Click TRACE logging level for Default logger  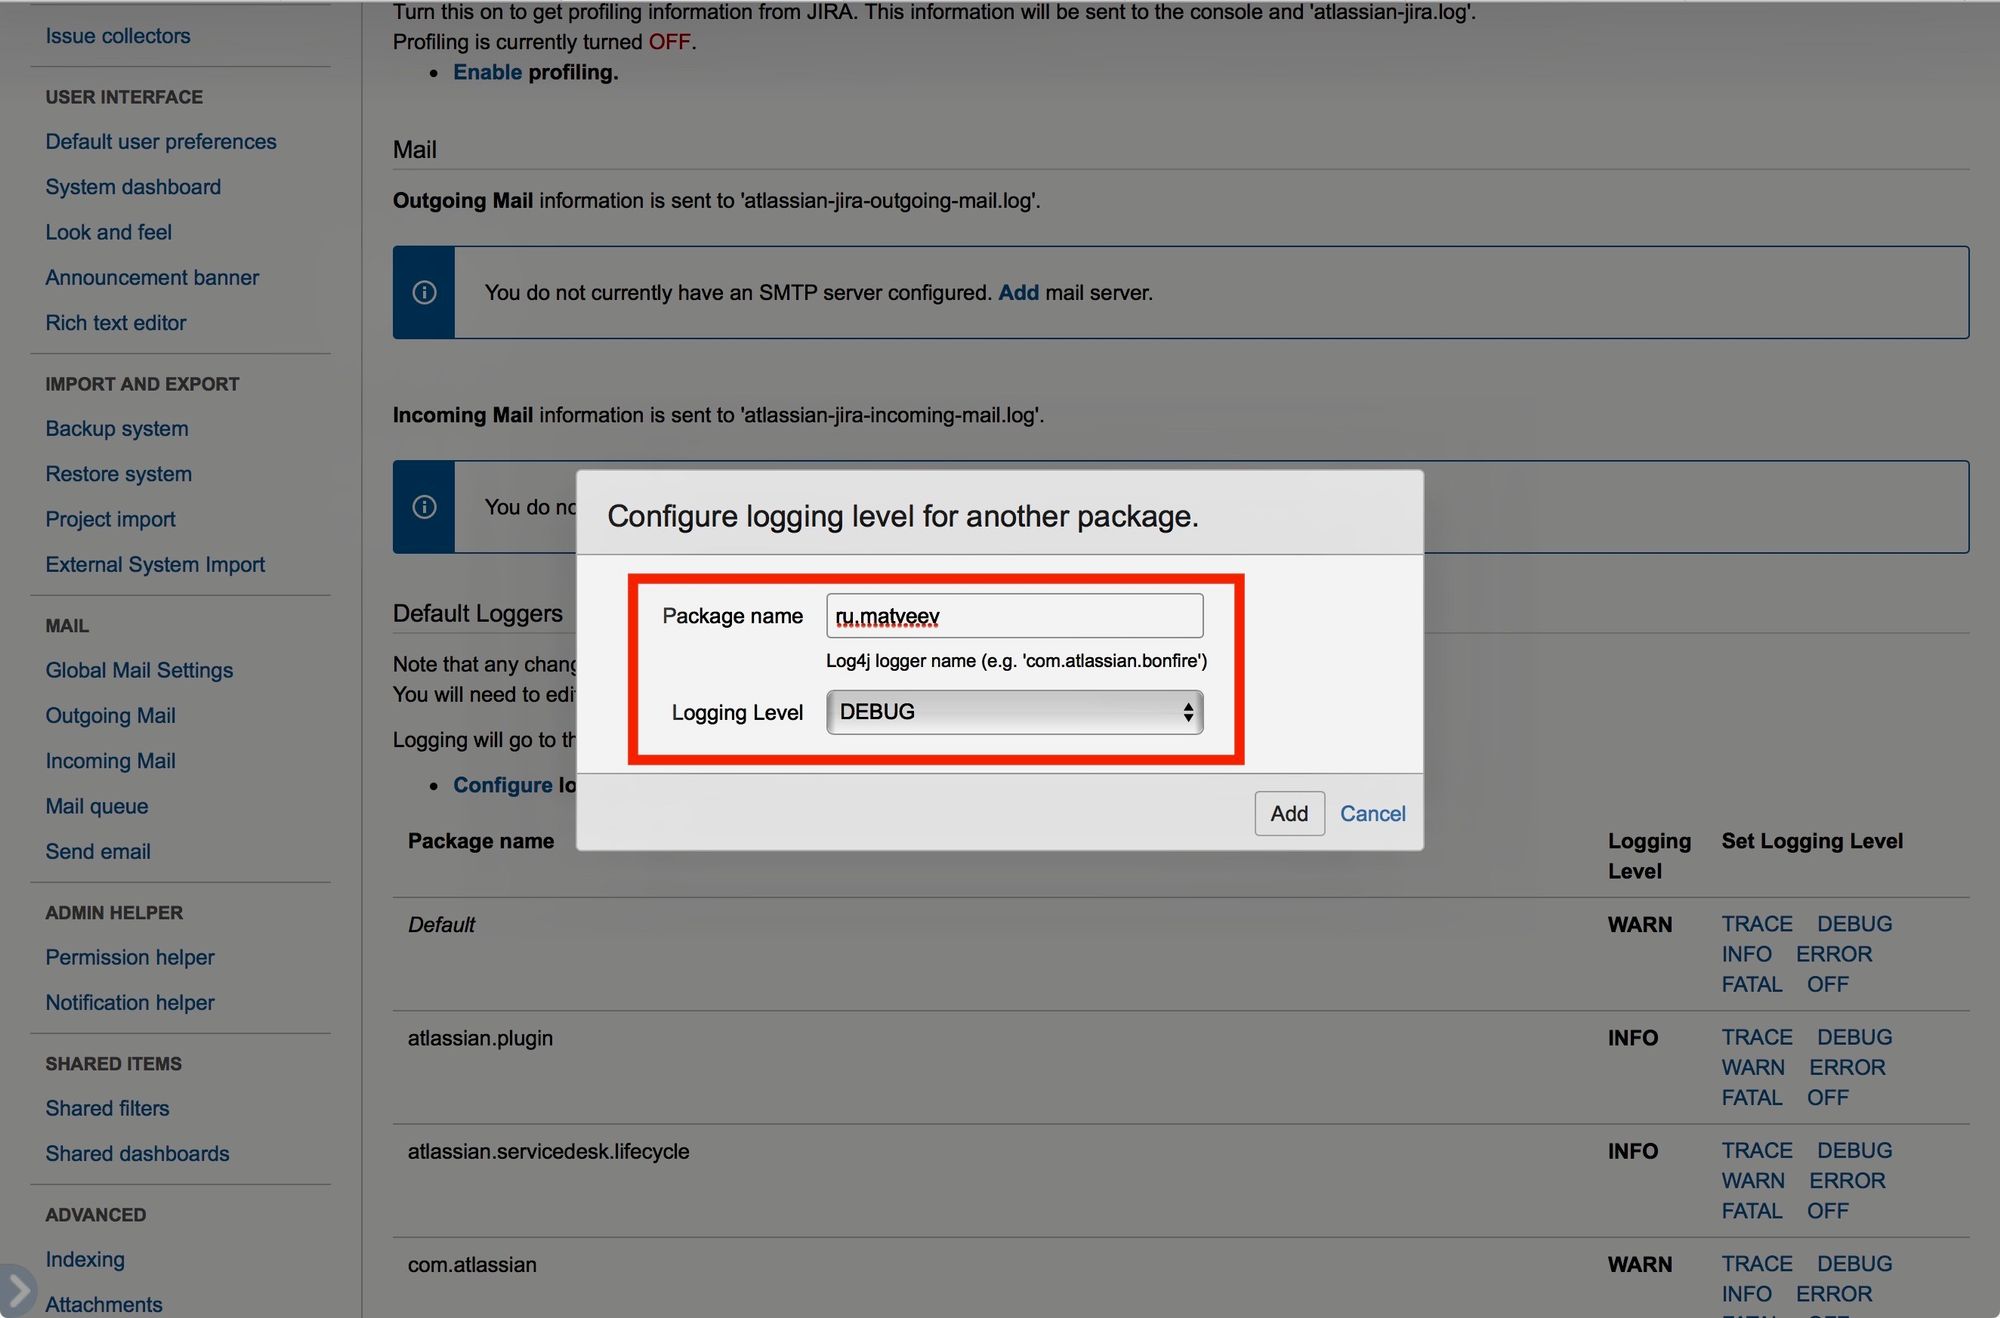(1756, 922)
